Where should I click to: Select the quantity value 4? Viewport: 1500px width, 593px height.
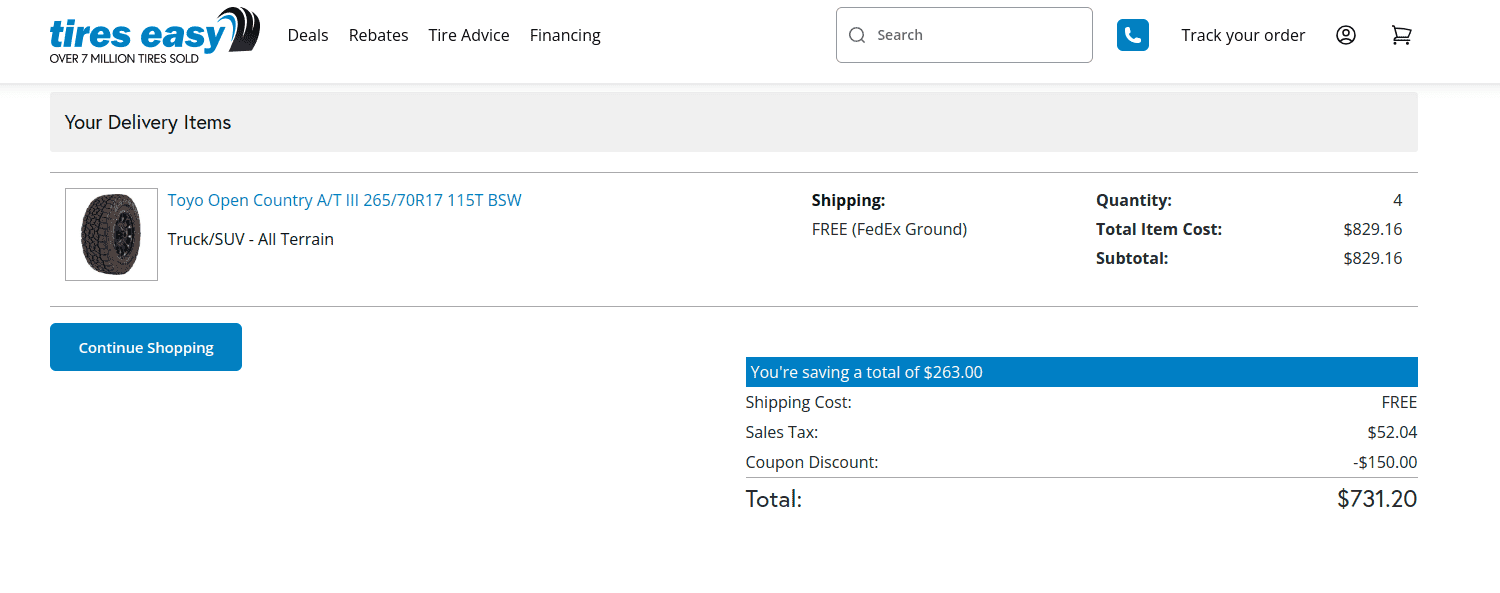pyautogui.click(x=1397, y=200)
